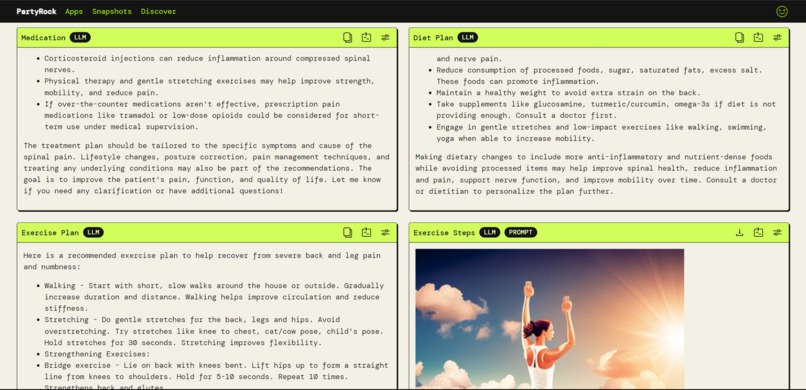Click the generated woman stretching image
The width and height of the screenshot is (806, 390).
[549, 319]
